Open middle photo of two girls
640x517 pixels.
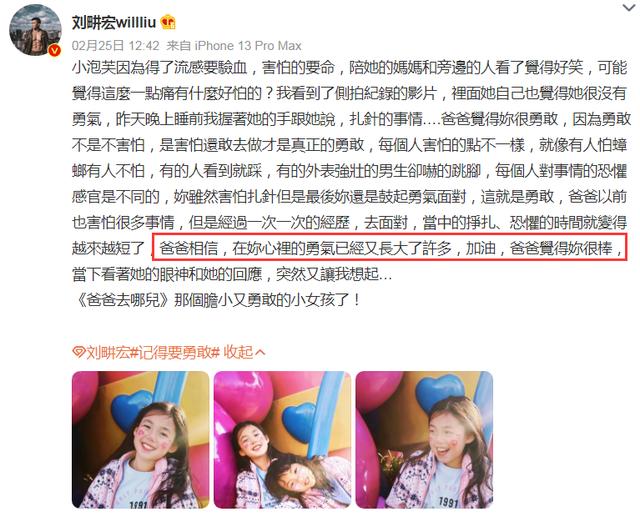[282, 439]
